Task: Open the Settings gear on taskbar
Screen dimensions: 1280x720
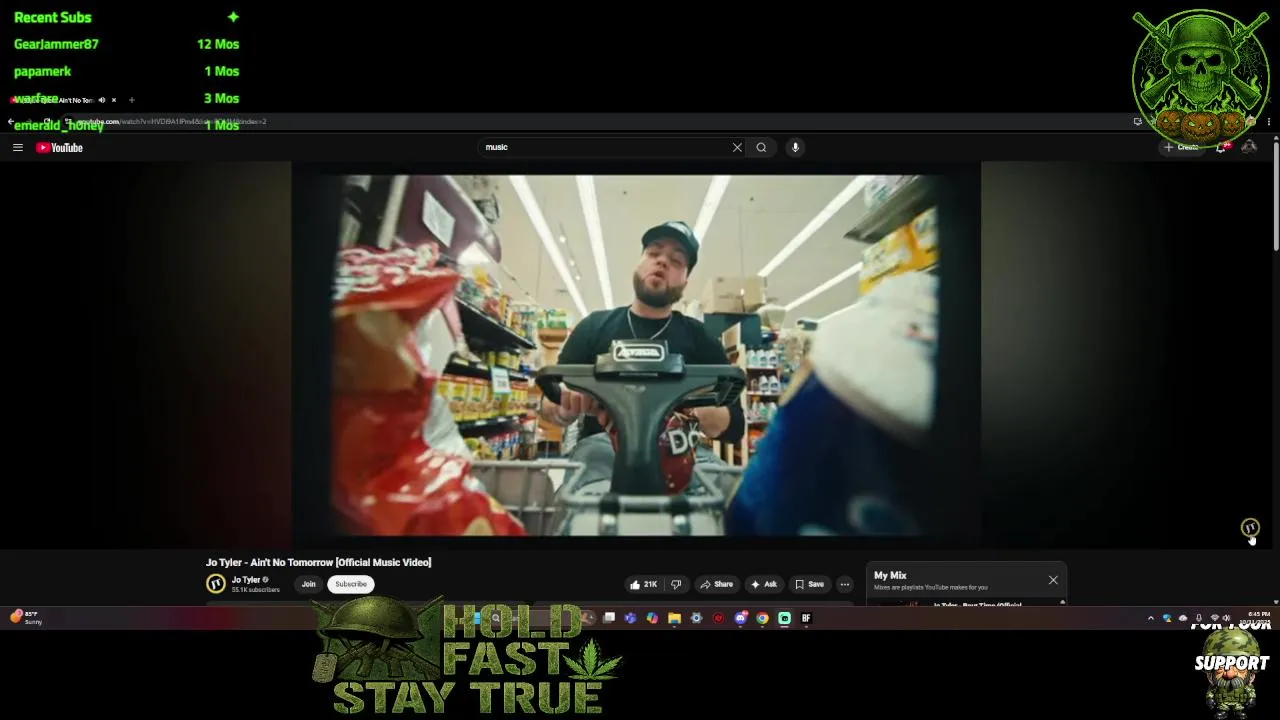Action: pyautogui.click(x=696, y=618)
